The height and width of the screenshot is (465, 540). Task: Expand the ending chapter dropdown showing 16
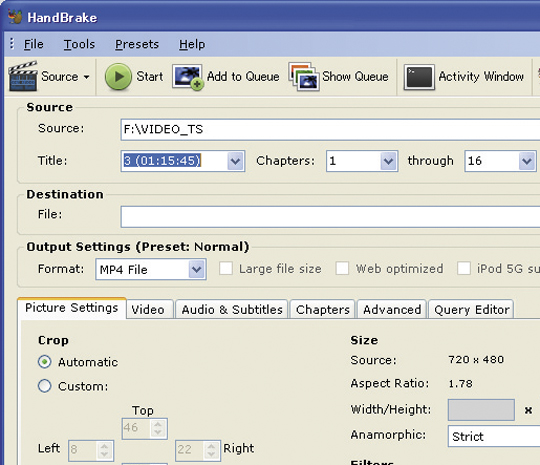click(x=527, y=161)
